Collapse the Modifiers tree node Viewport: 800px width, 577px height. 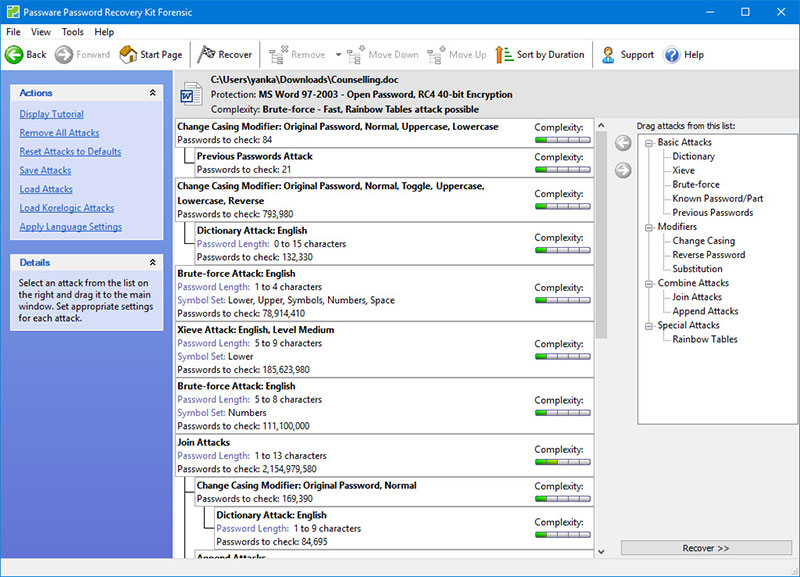coord(648,228)
